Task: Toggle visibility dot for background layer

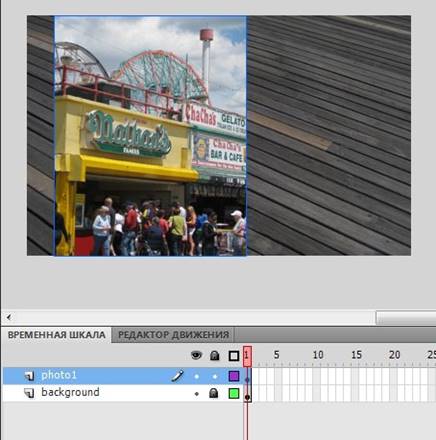Action: click(197, 394)
